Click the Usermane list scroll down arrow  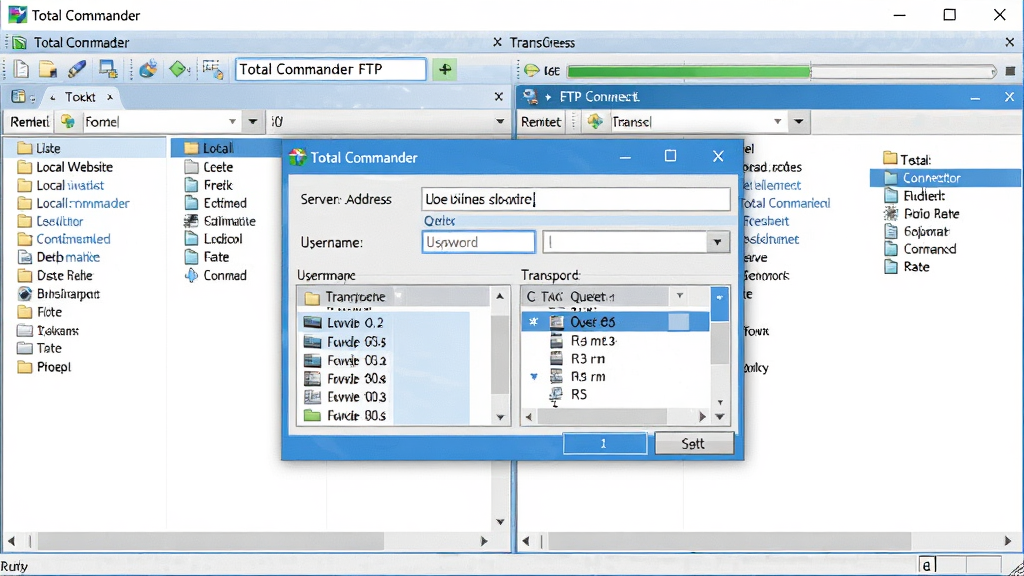click(500, 417)
